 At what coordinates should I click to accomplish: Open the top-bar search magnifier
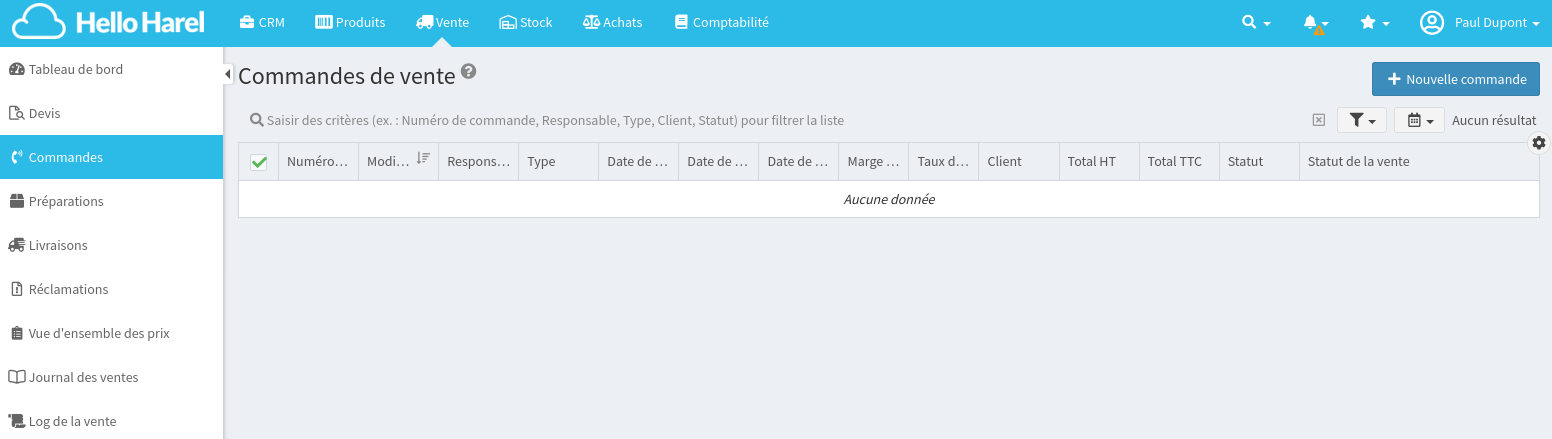pyautogui.click(x=1255, y=23)
